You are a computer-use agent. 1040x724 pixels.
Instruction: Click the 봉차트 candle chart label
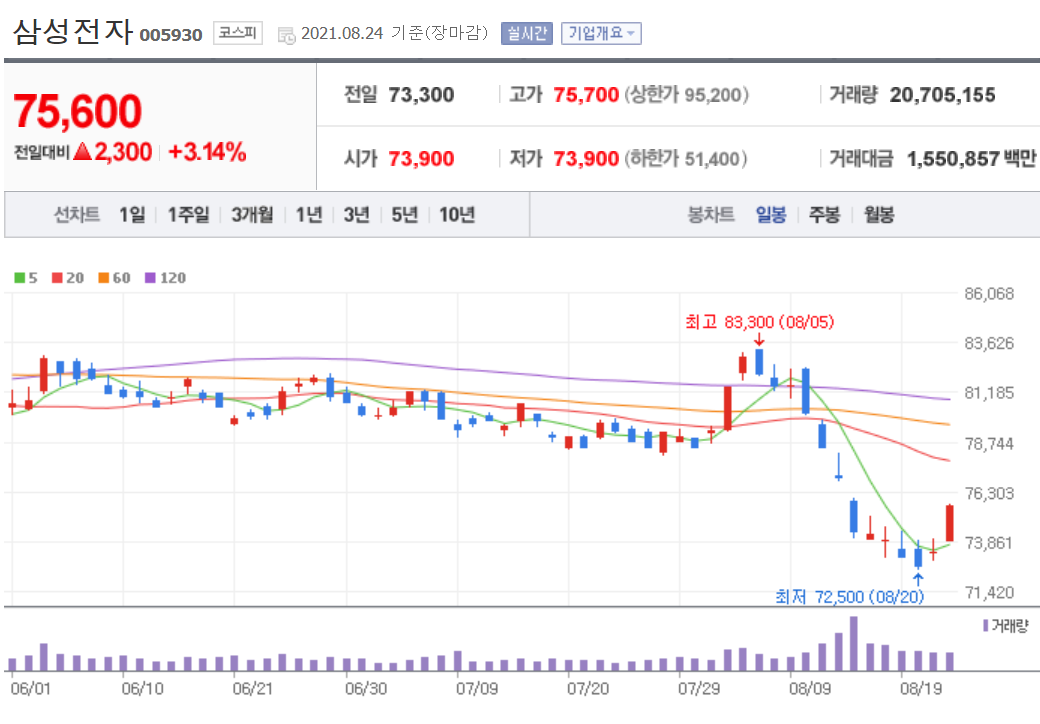[711, 215]
